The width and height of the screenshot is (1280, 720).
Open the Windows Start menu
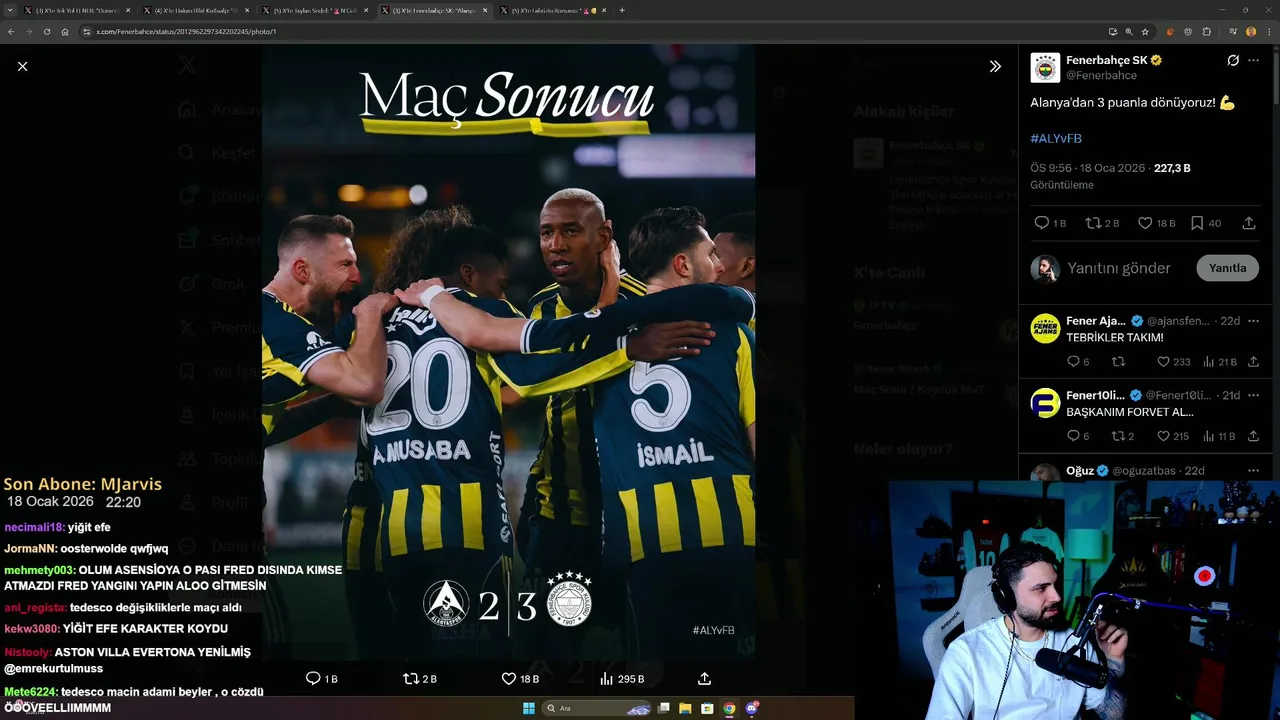coord(528,708)
